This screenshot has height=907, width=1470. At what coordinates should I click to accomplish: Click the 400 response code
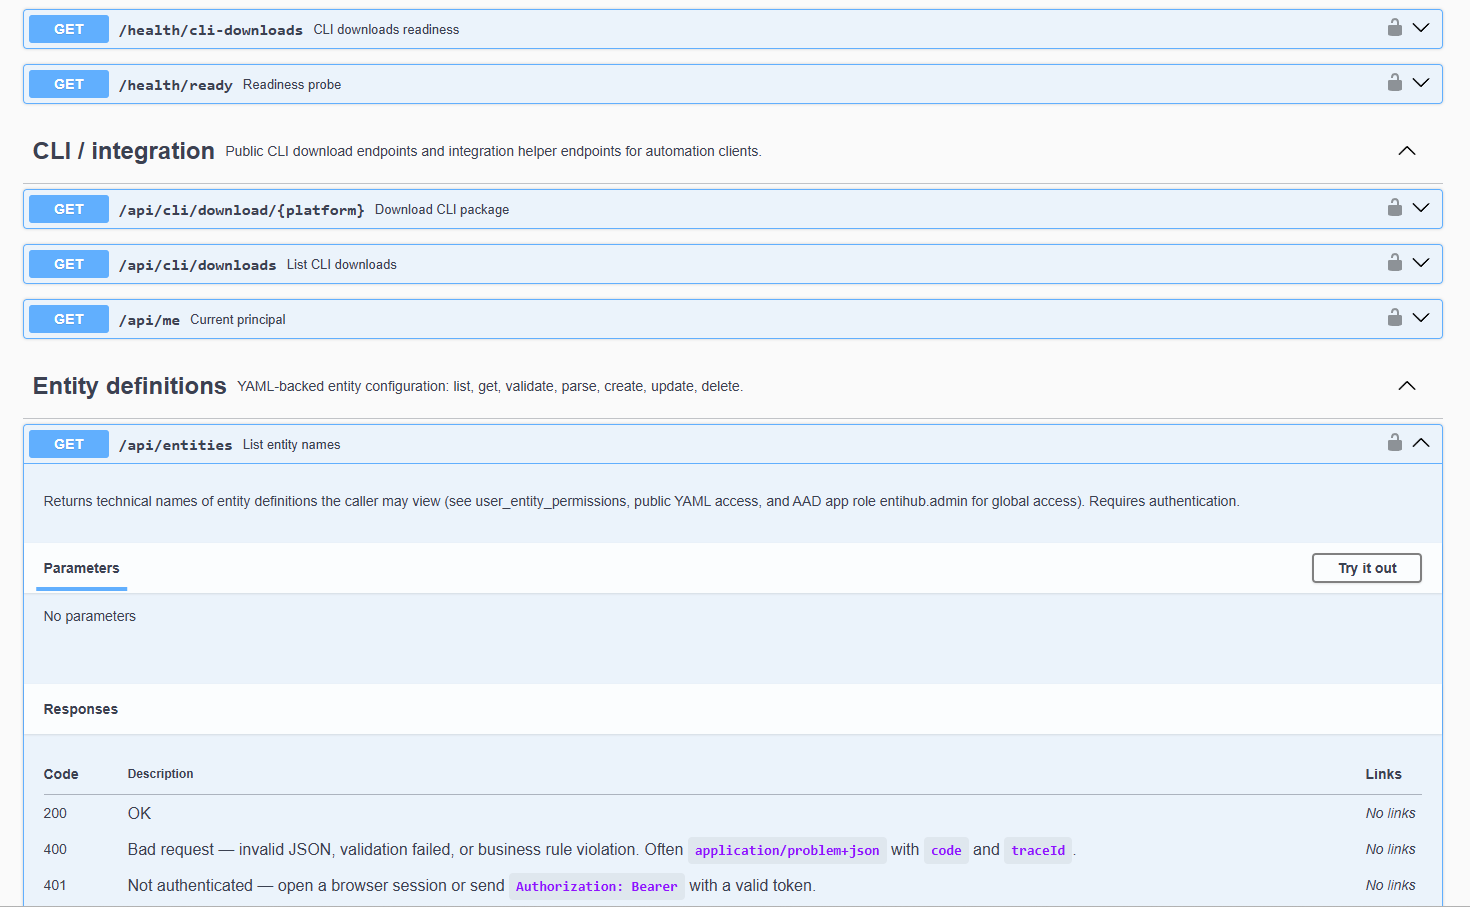(x=55, y=849)
